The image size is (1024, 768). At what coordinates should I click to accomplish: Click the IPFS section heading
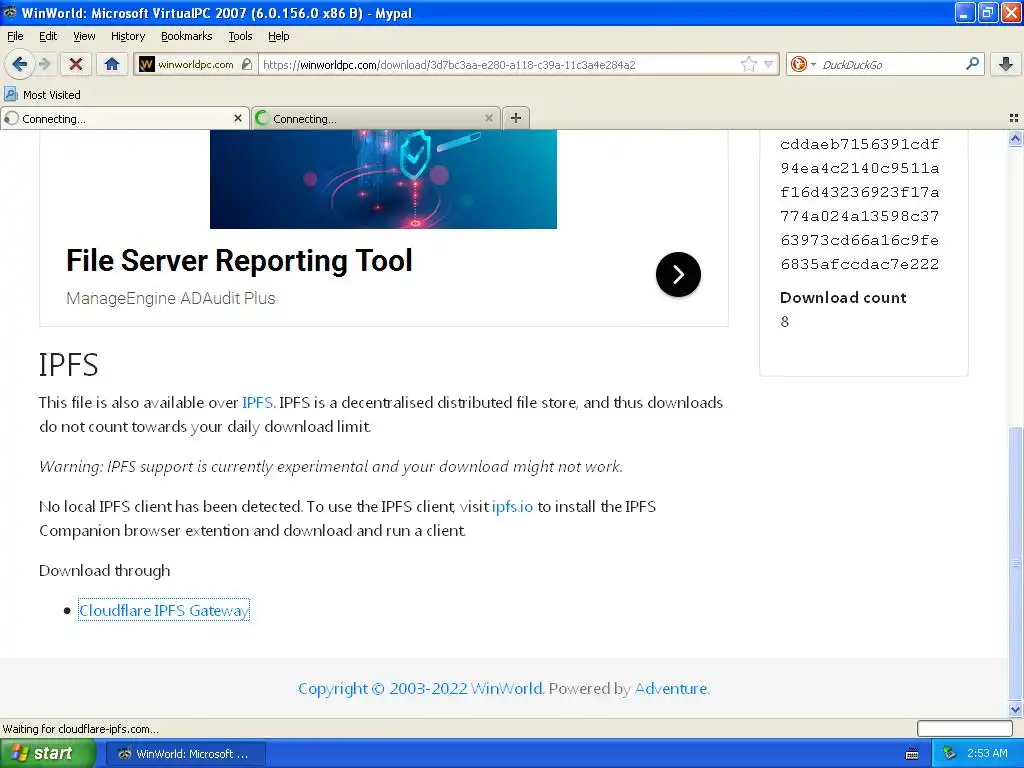69,364
